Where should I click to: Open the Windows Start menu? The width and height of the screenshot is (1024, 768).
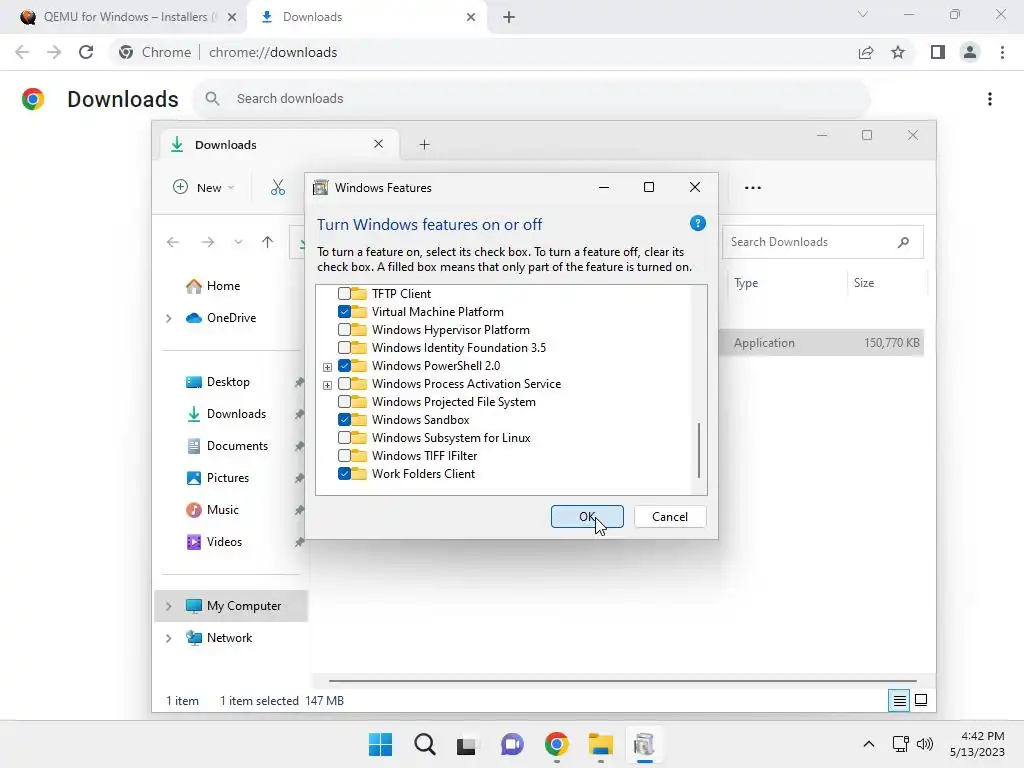[x=380, y=744]
